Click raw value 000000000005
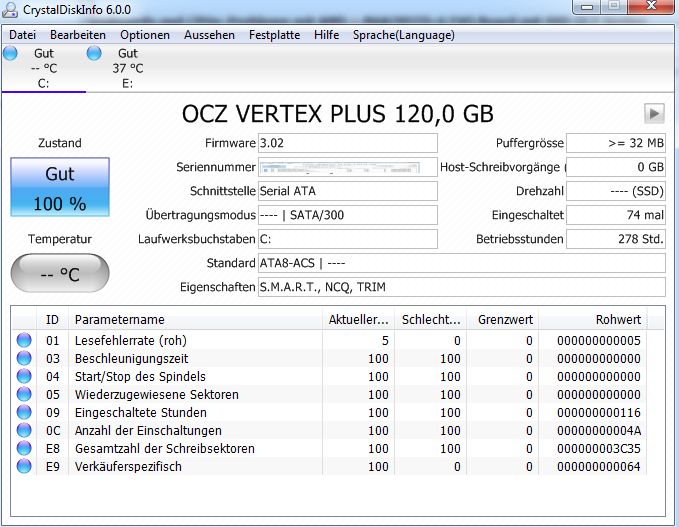This screenshot has width=679, height=527. coord(599,340)
